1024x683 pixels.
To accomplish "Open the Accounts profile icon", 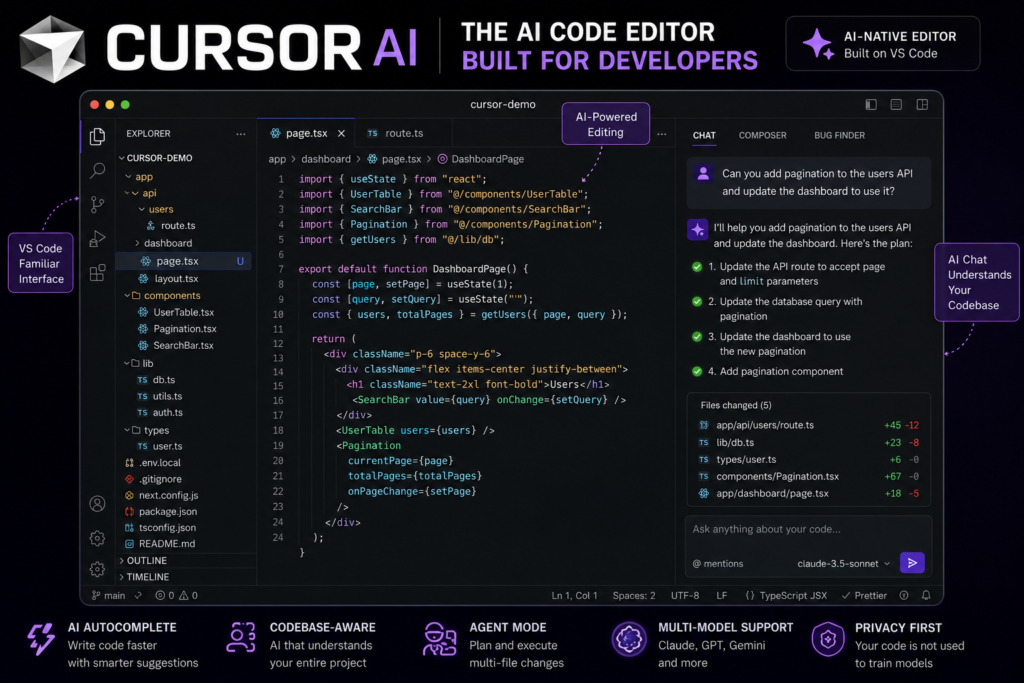I will coord(97,503).
